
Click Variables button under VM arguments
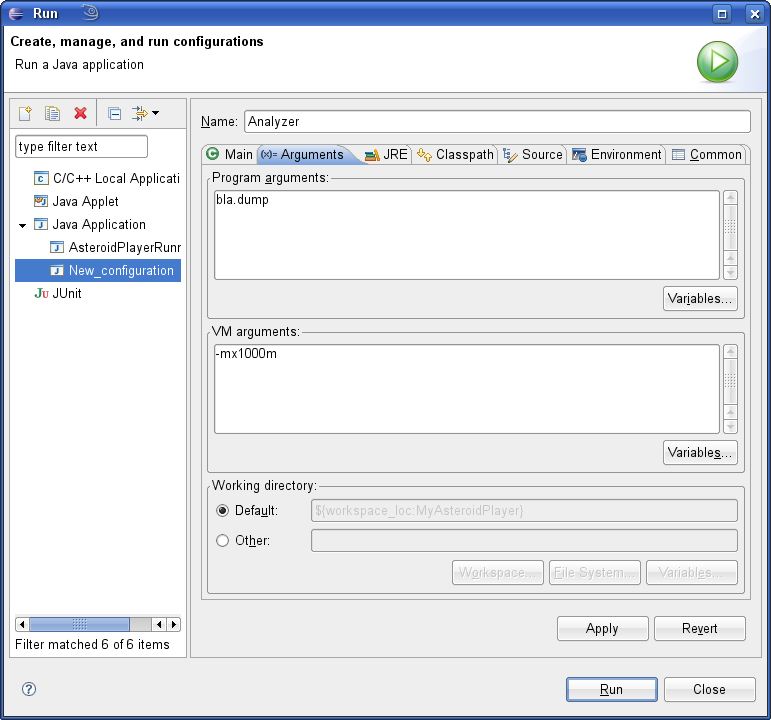point(700,452)
